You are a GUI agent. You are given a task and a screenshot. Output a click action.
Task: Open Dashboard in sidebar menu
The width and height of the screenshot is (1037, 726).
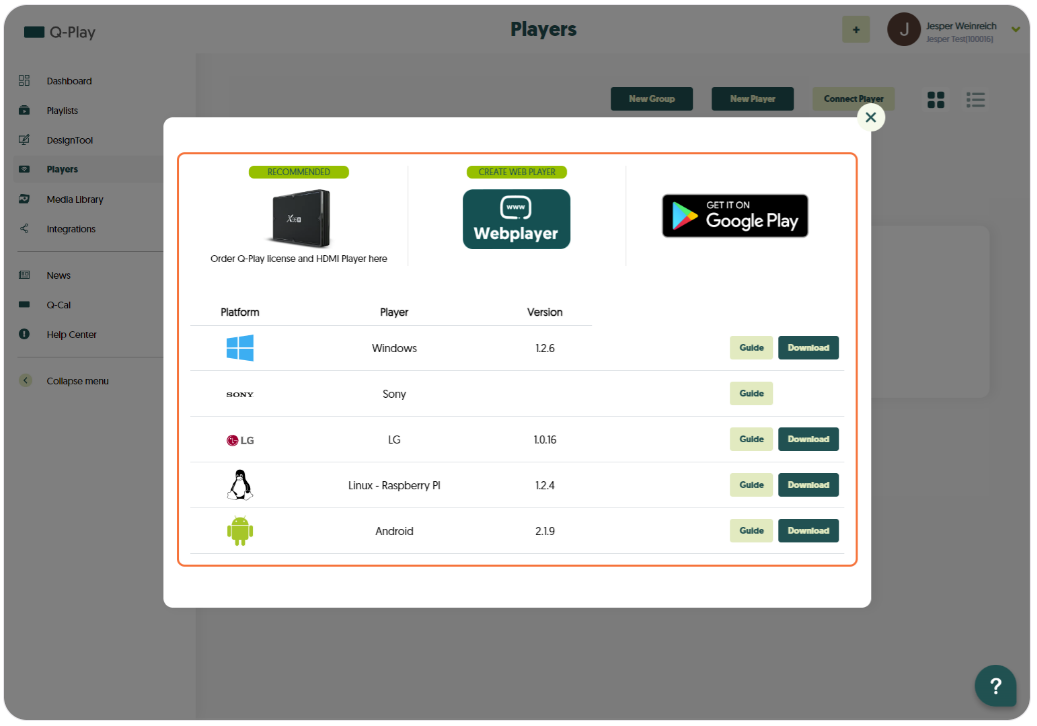(69, 81)
